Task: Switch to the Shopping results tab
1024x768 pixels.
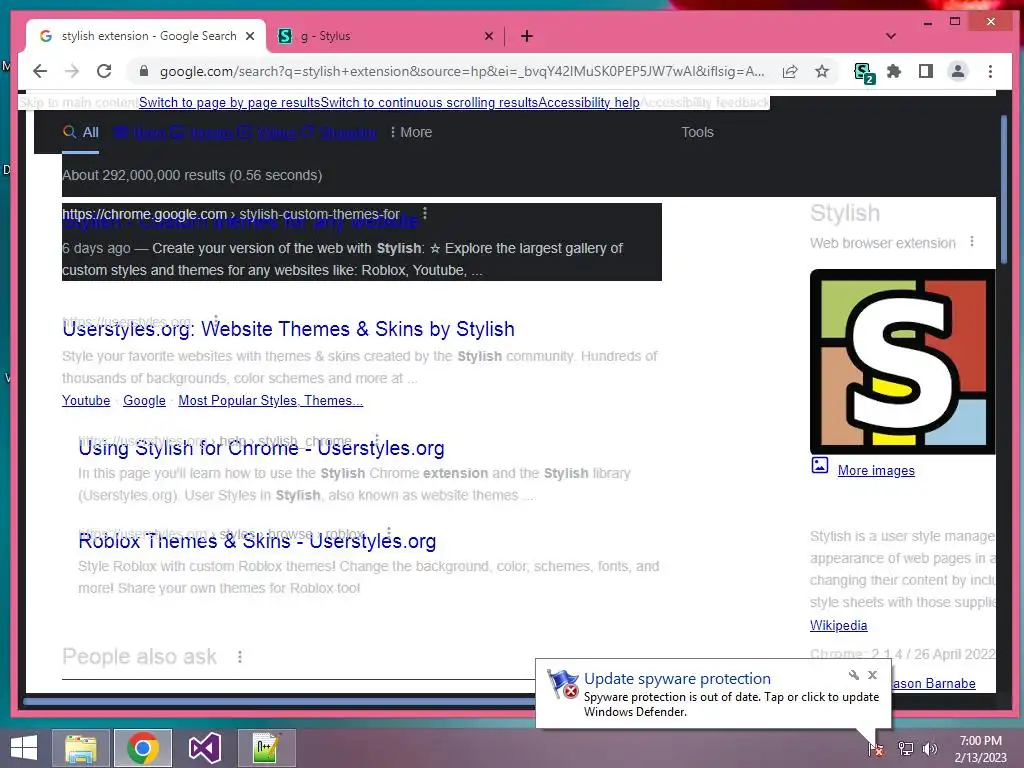Action: click(340, 133)
